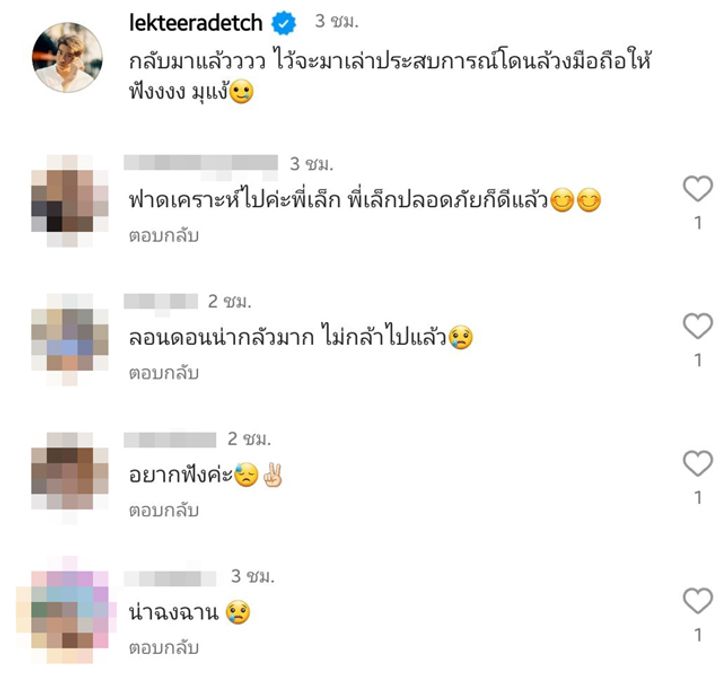Reply to the comment น่าฉงฉาน
Screen dimensions: 728x677
[164, 647]
